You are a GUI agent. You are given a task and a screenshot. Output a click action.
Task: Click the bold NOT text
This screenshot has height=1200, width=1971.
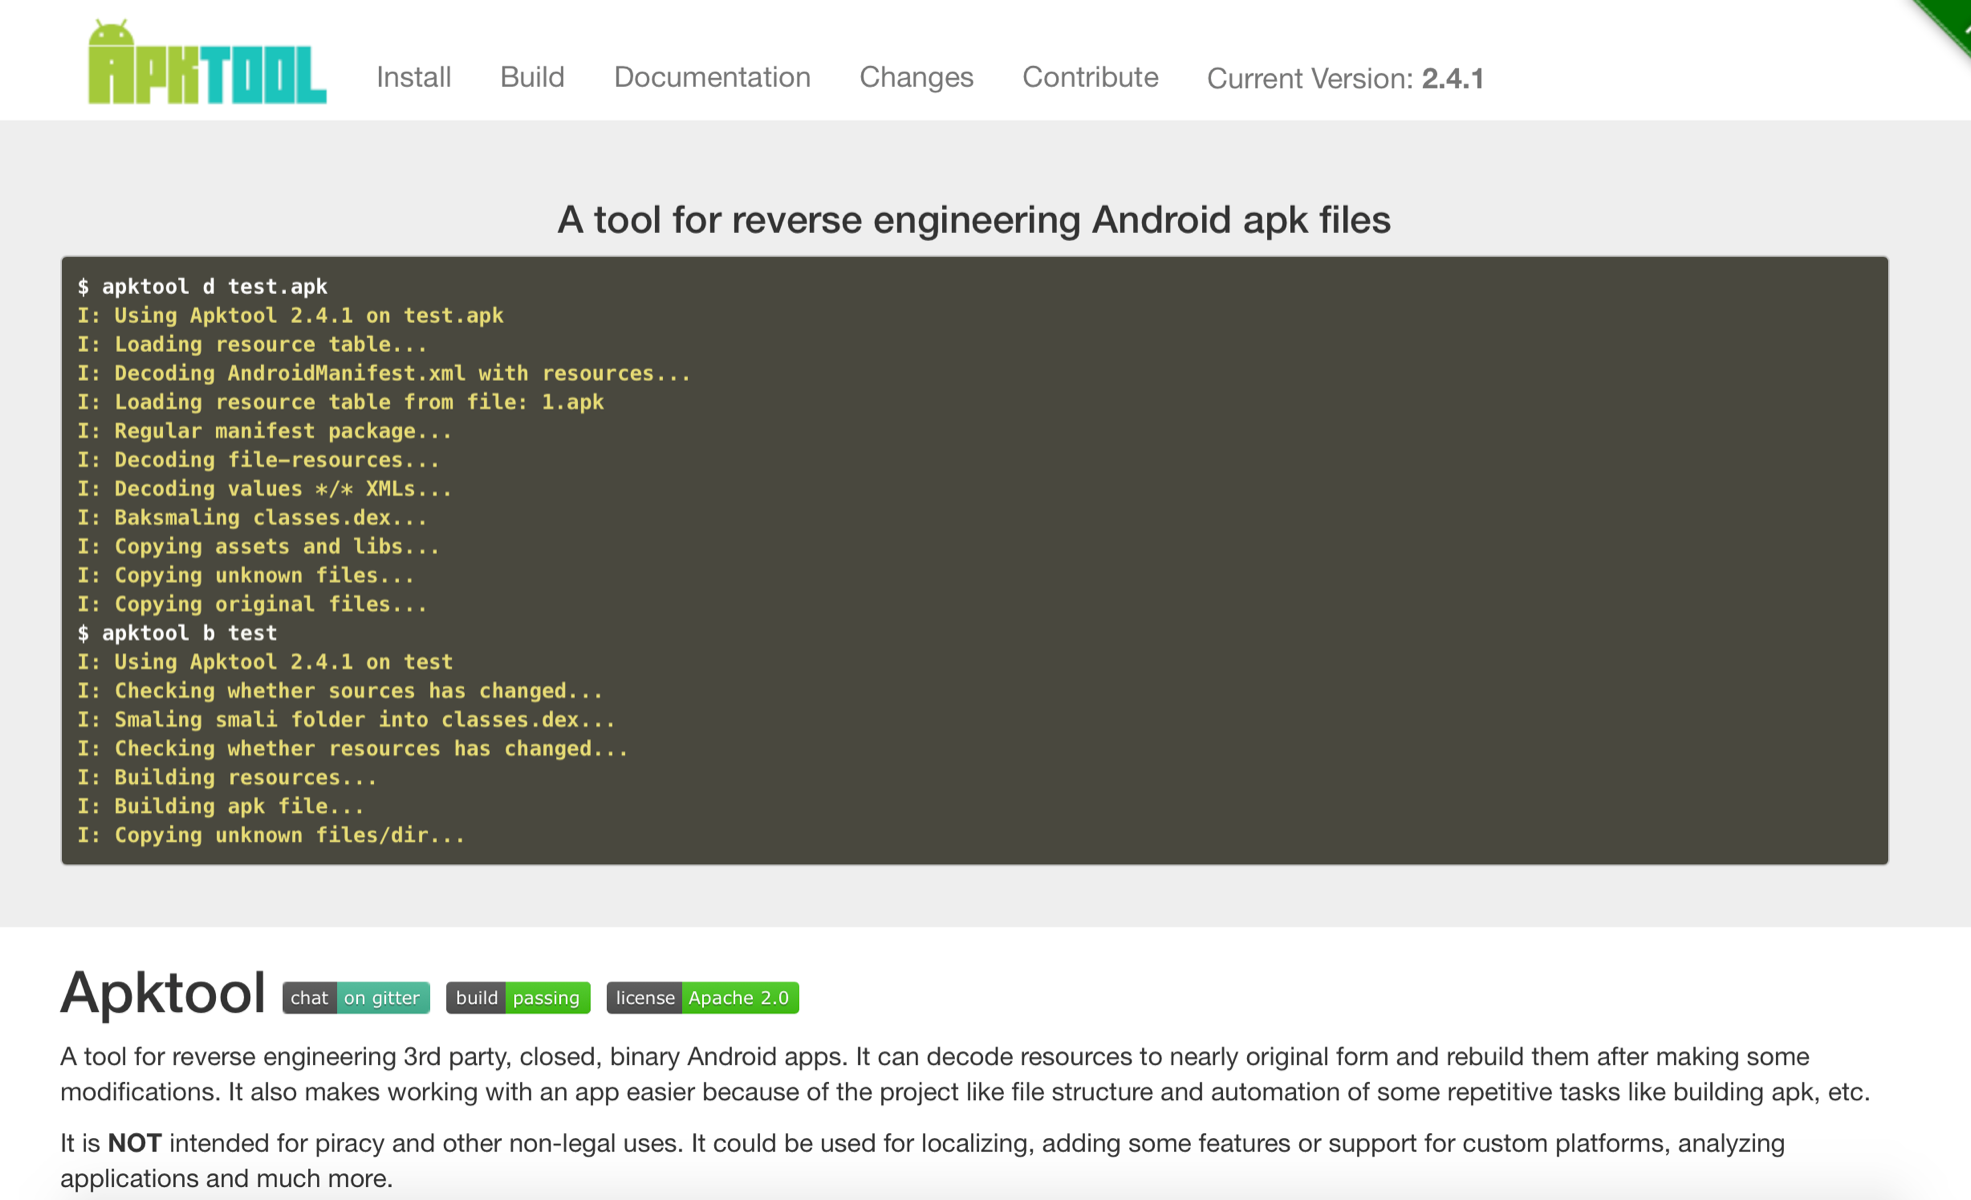coord(134,1143)
